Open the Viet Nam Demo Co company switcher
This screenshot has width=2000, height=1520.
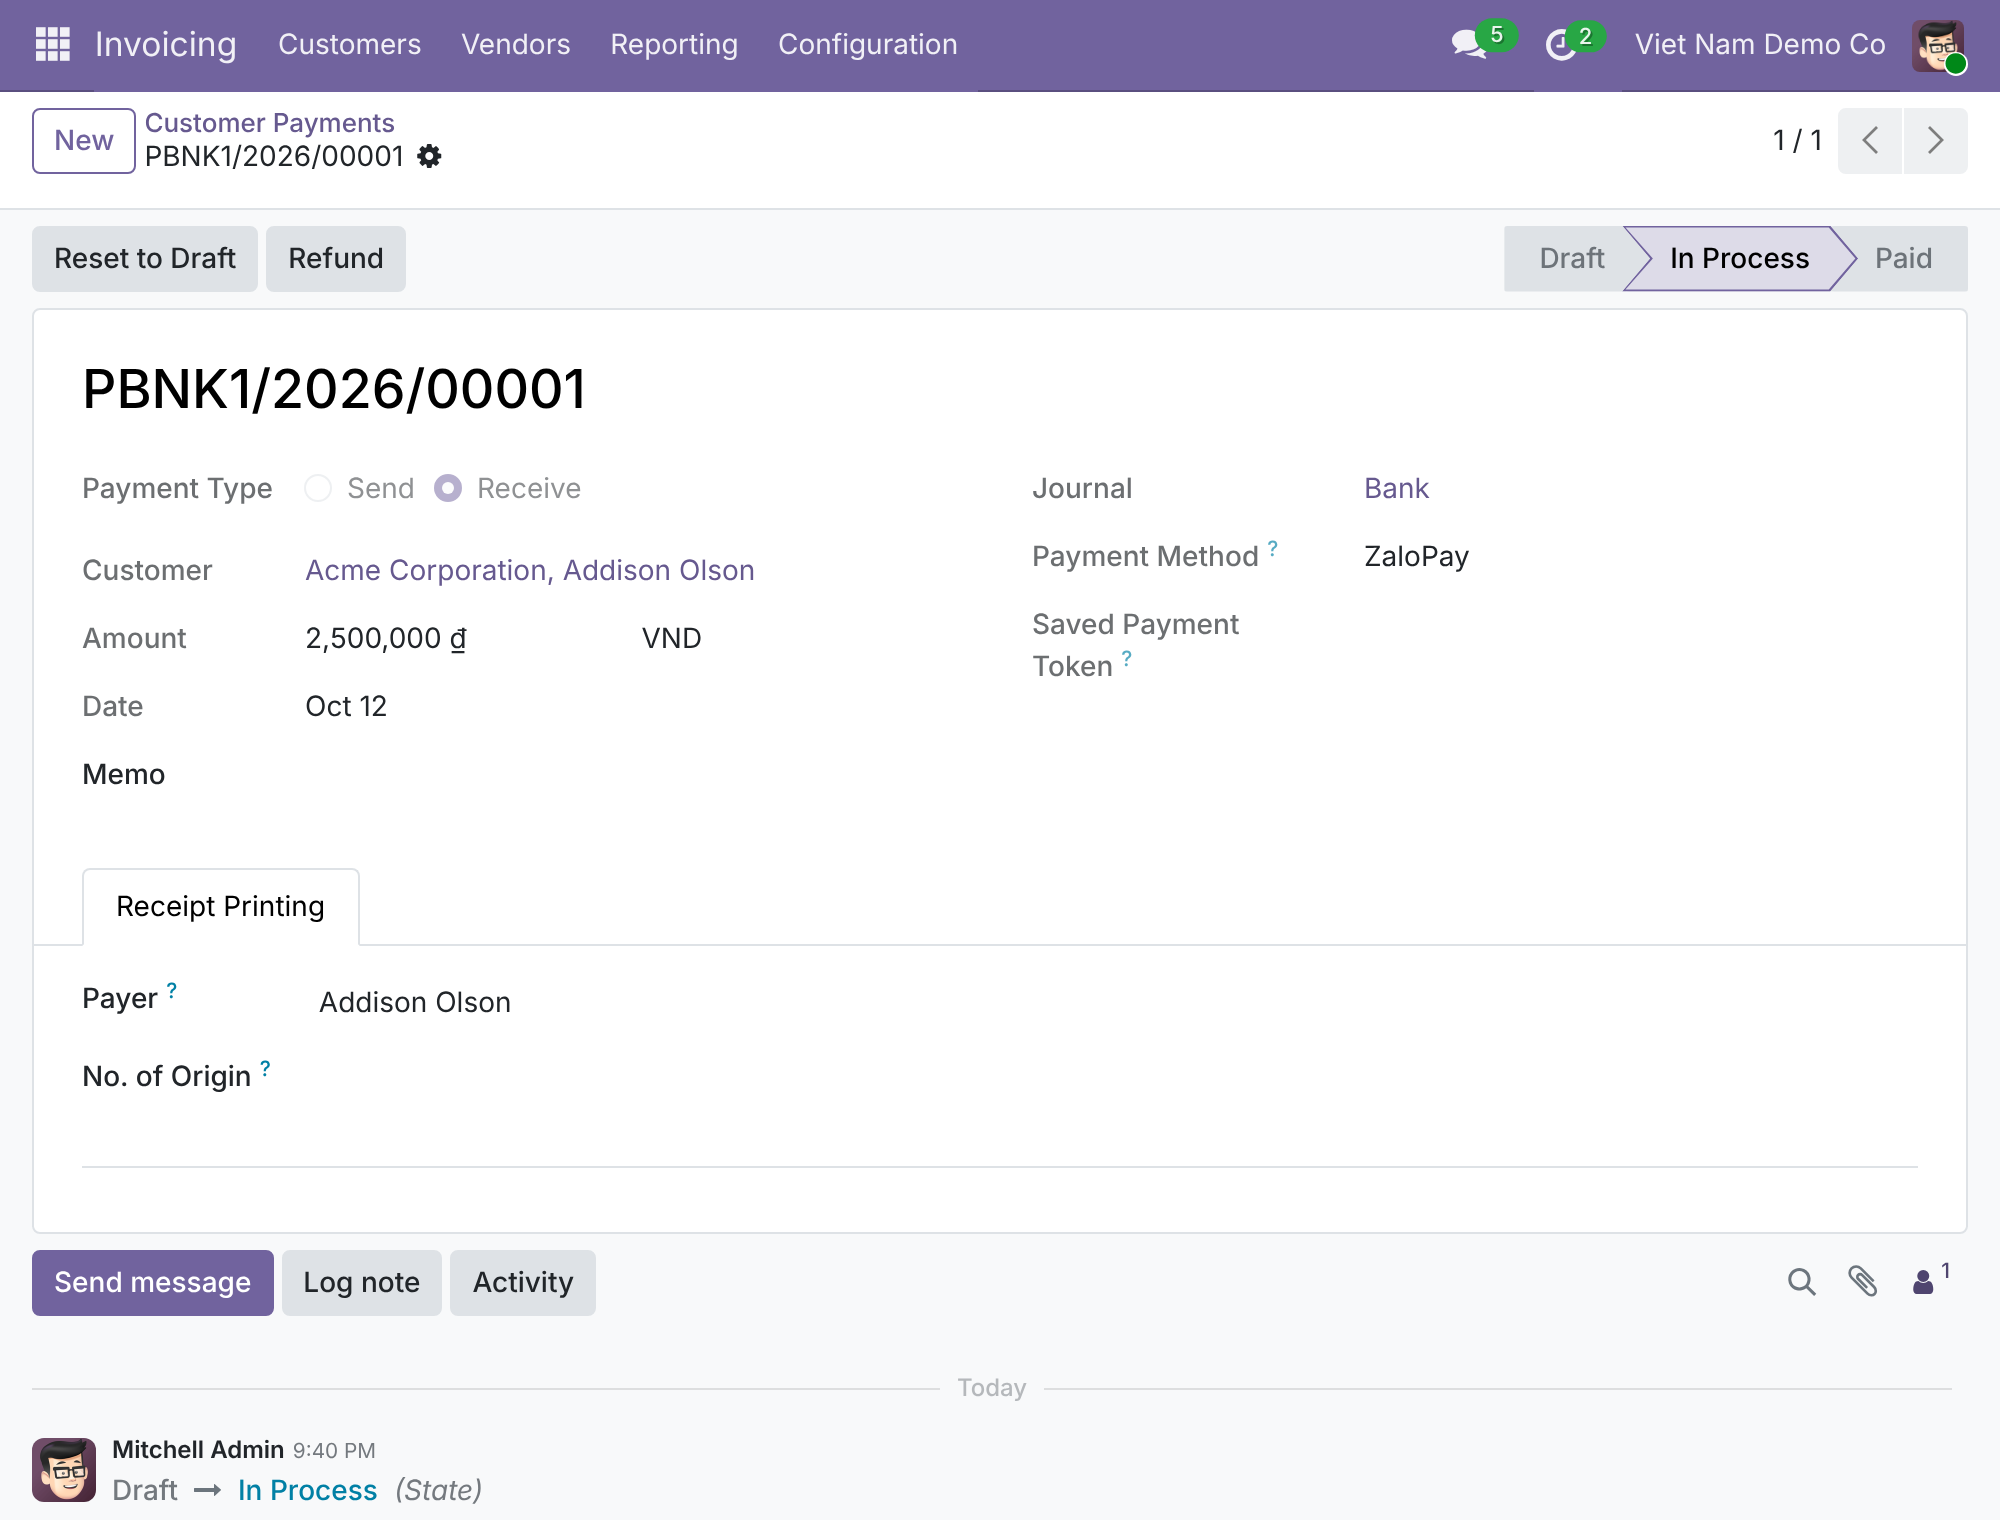(1760, 44)
